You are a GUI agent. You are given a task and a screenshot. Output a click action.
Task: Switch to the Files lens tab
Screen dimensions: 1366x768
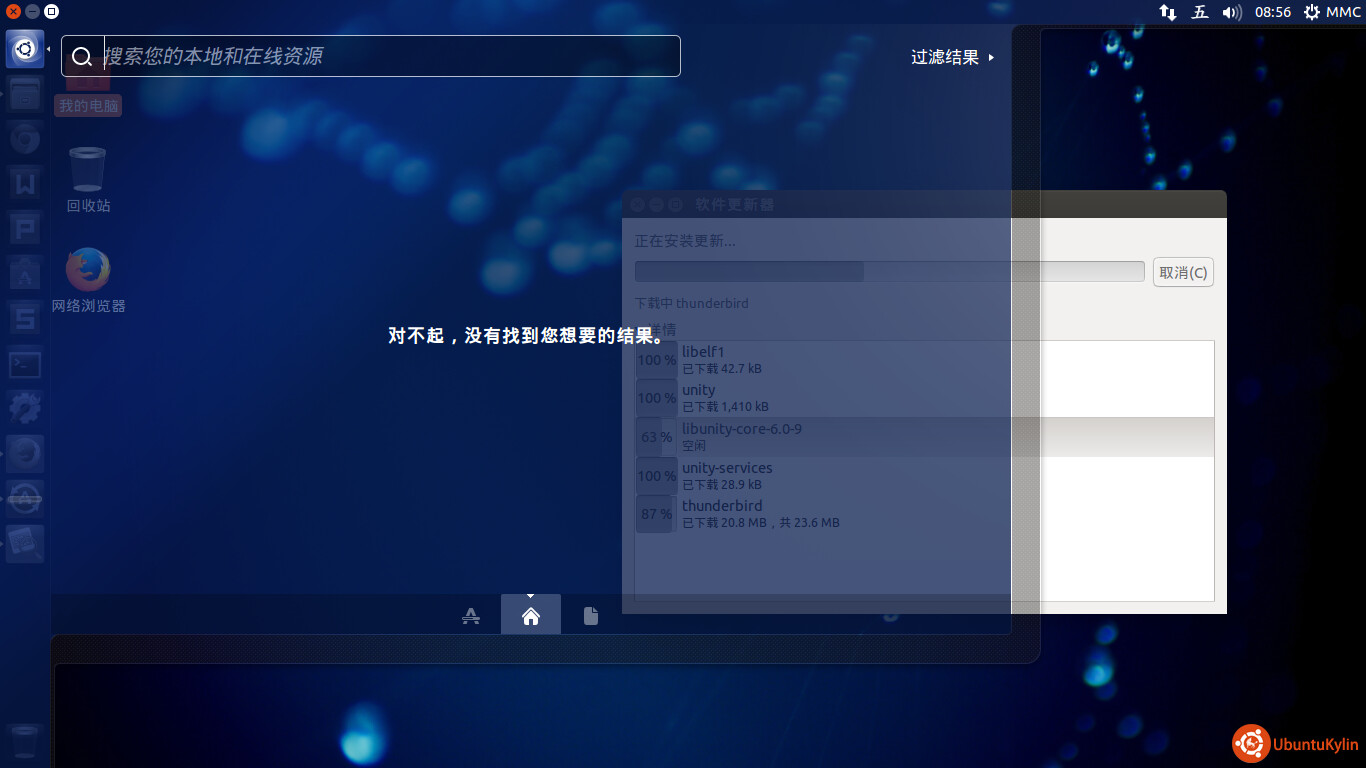click(x=591, y=616)
